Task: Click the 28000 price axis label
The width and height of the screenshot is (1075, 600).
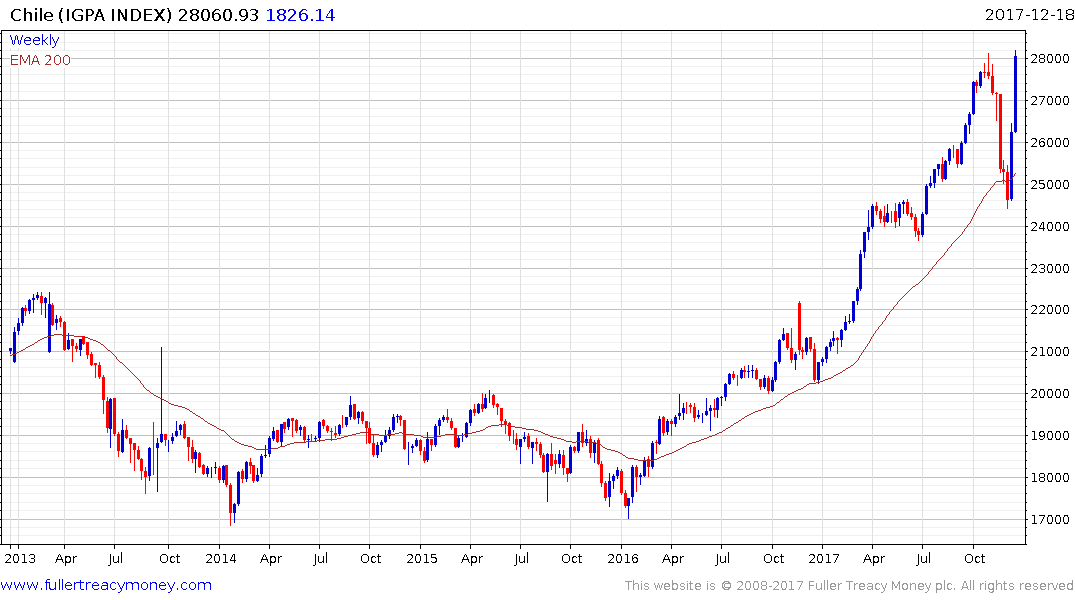Action: tap(1050, 58)
